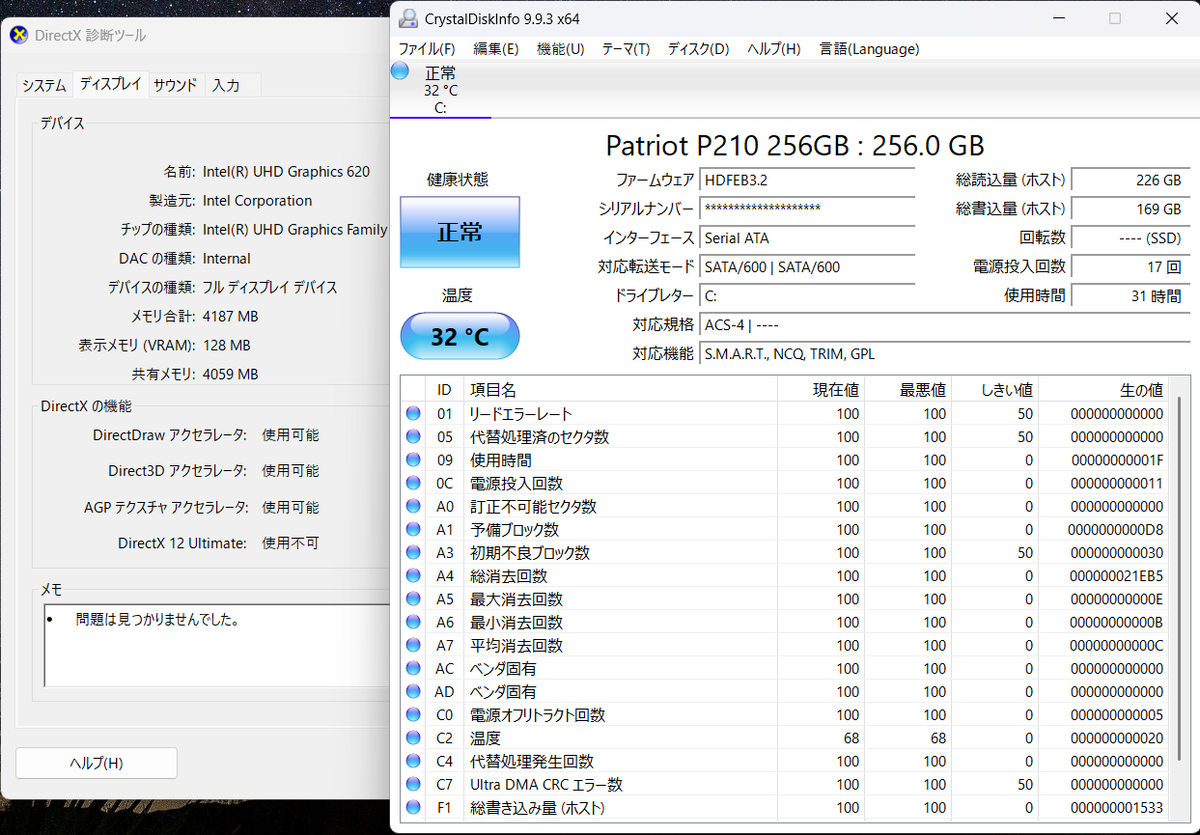Click the ヘルプ(H) button in DirectX tool
1200x835 pixels.
[96, 763]
